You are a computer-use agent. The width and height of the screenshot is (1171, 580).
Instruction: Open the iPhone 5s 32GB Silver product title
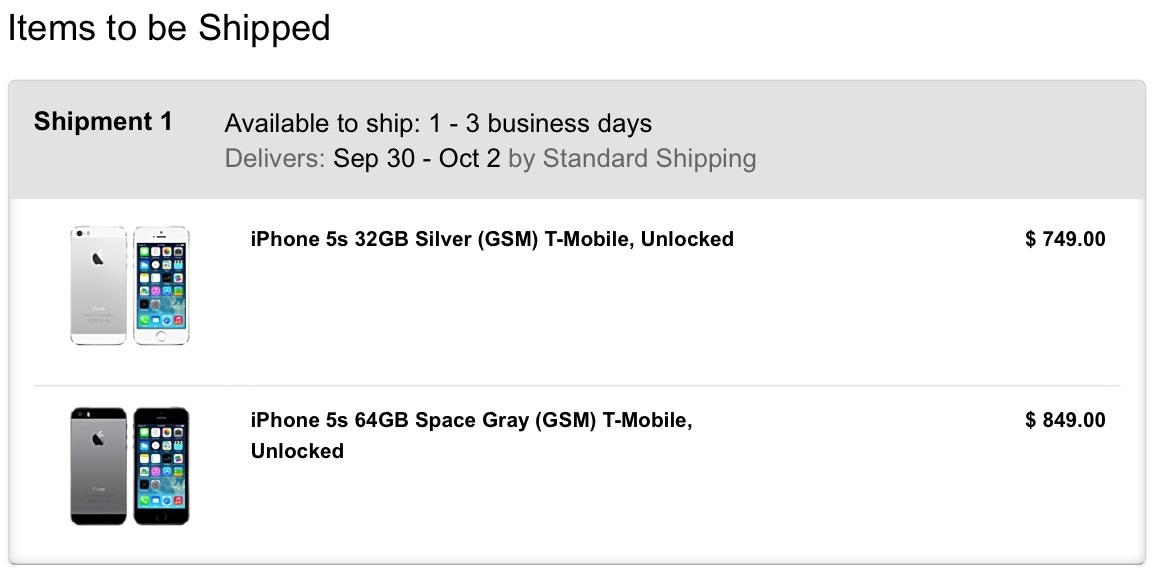pyautogui.click(x=491, y=239)
